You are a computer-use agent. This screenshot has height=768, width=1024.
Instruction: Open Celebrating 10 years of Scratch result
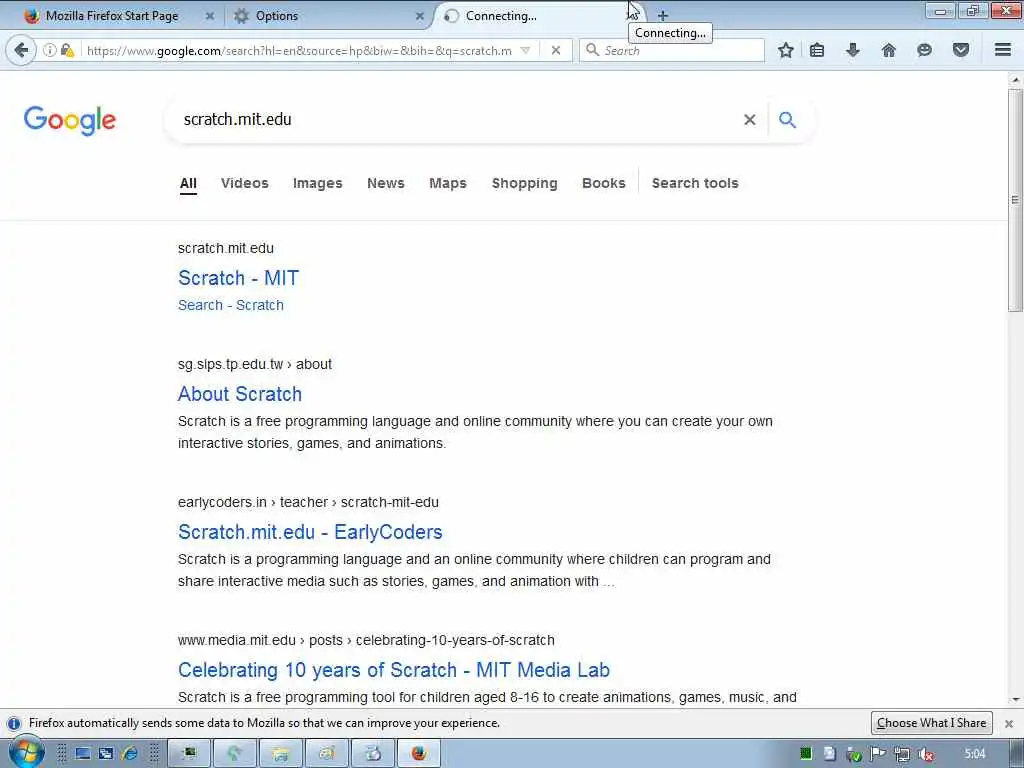394,670
